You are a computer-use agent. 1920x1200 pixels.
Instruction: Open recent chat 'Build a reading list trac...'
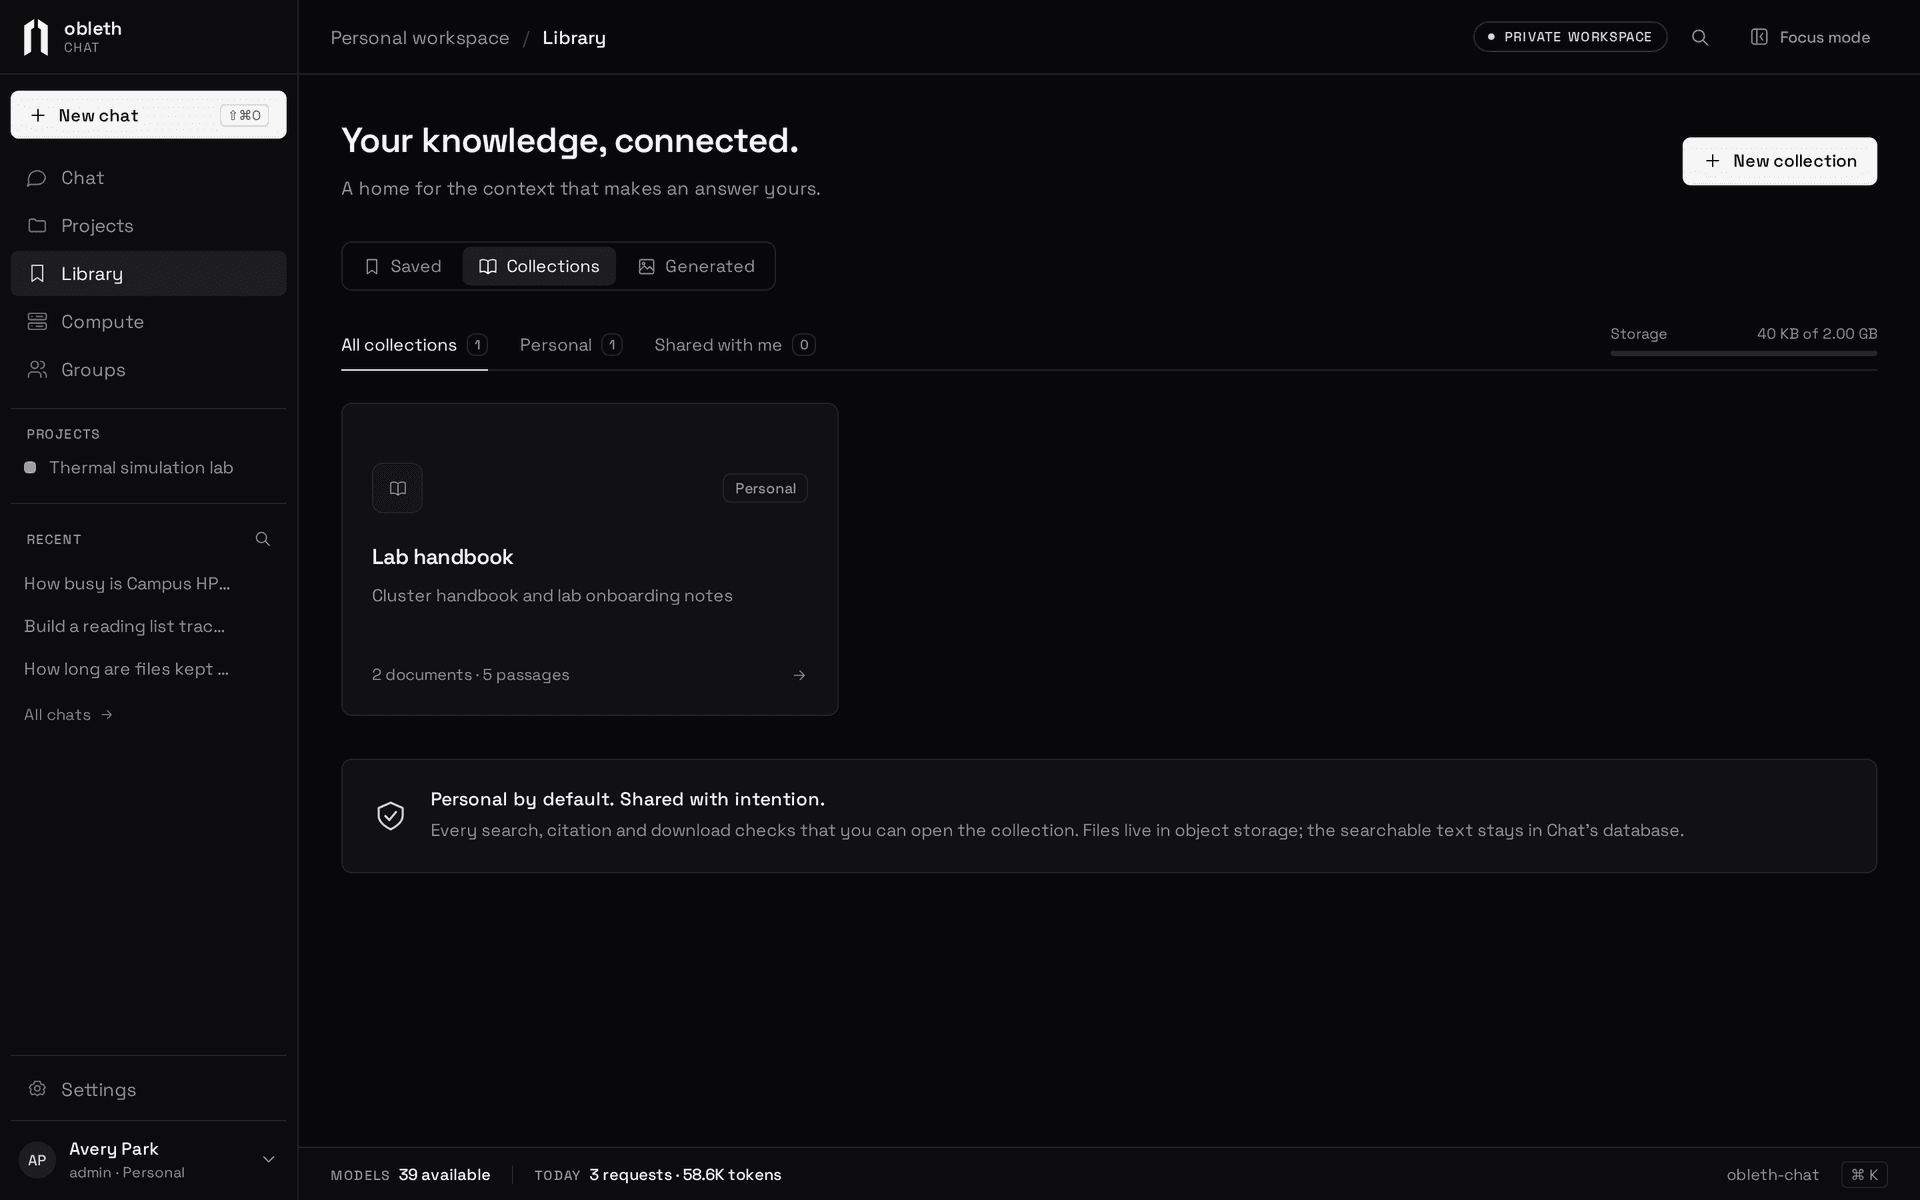[x=124, y=627]
